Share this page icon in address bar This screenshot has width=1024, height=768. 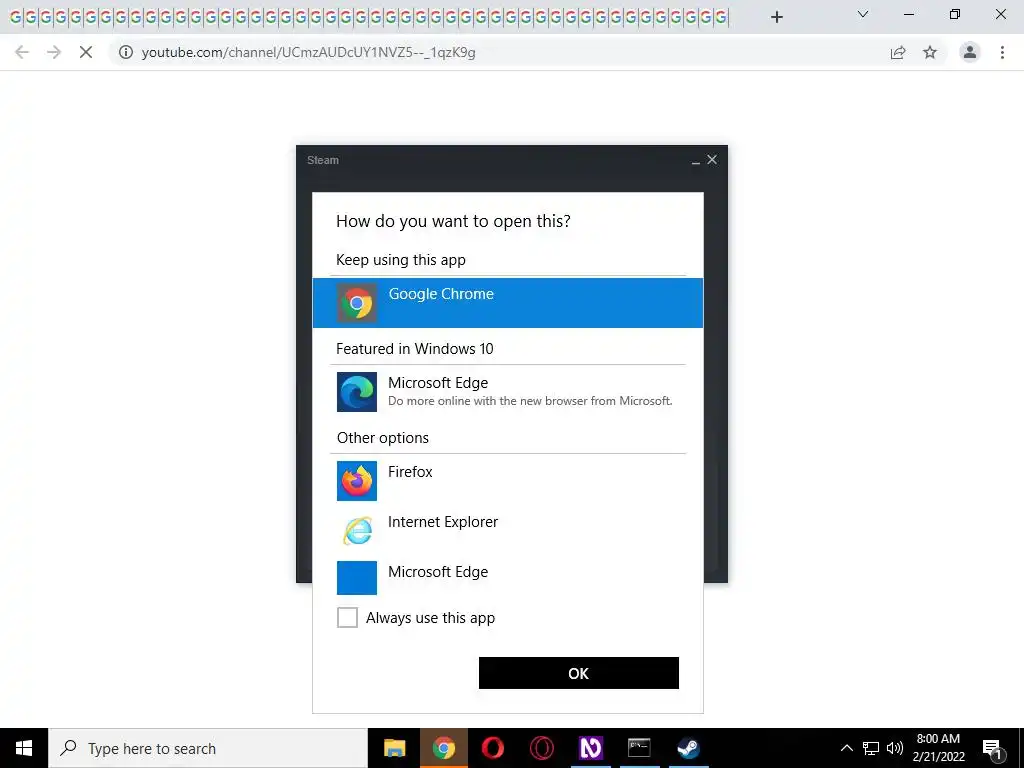click(898, 52)
